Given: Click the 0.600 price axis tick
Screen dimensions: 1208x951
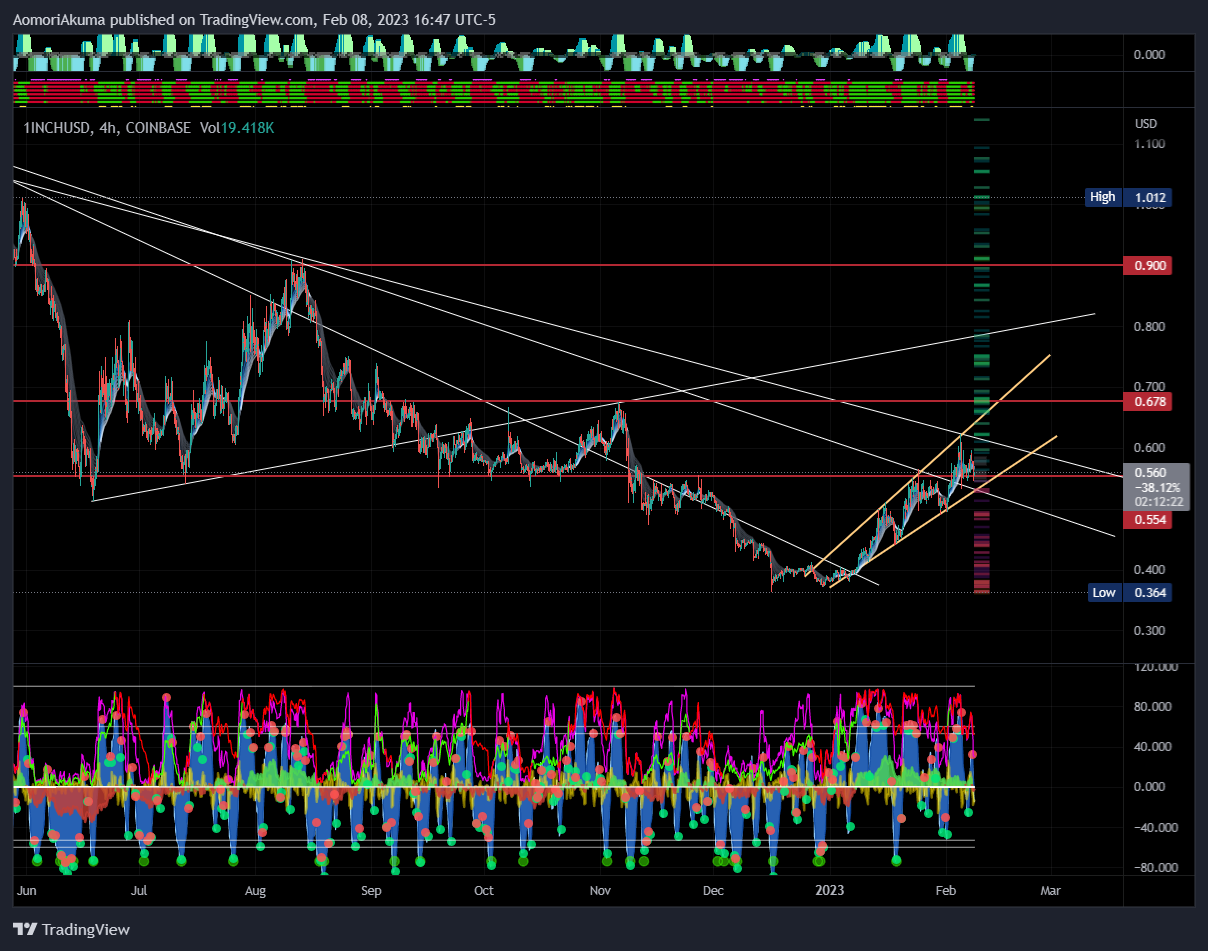Looking at the screenshot, I should click(1150, 447).
